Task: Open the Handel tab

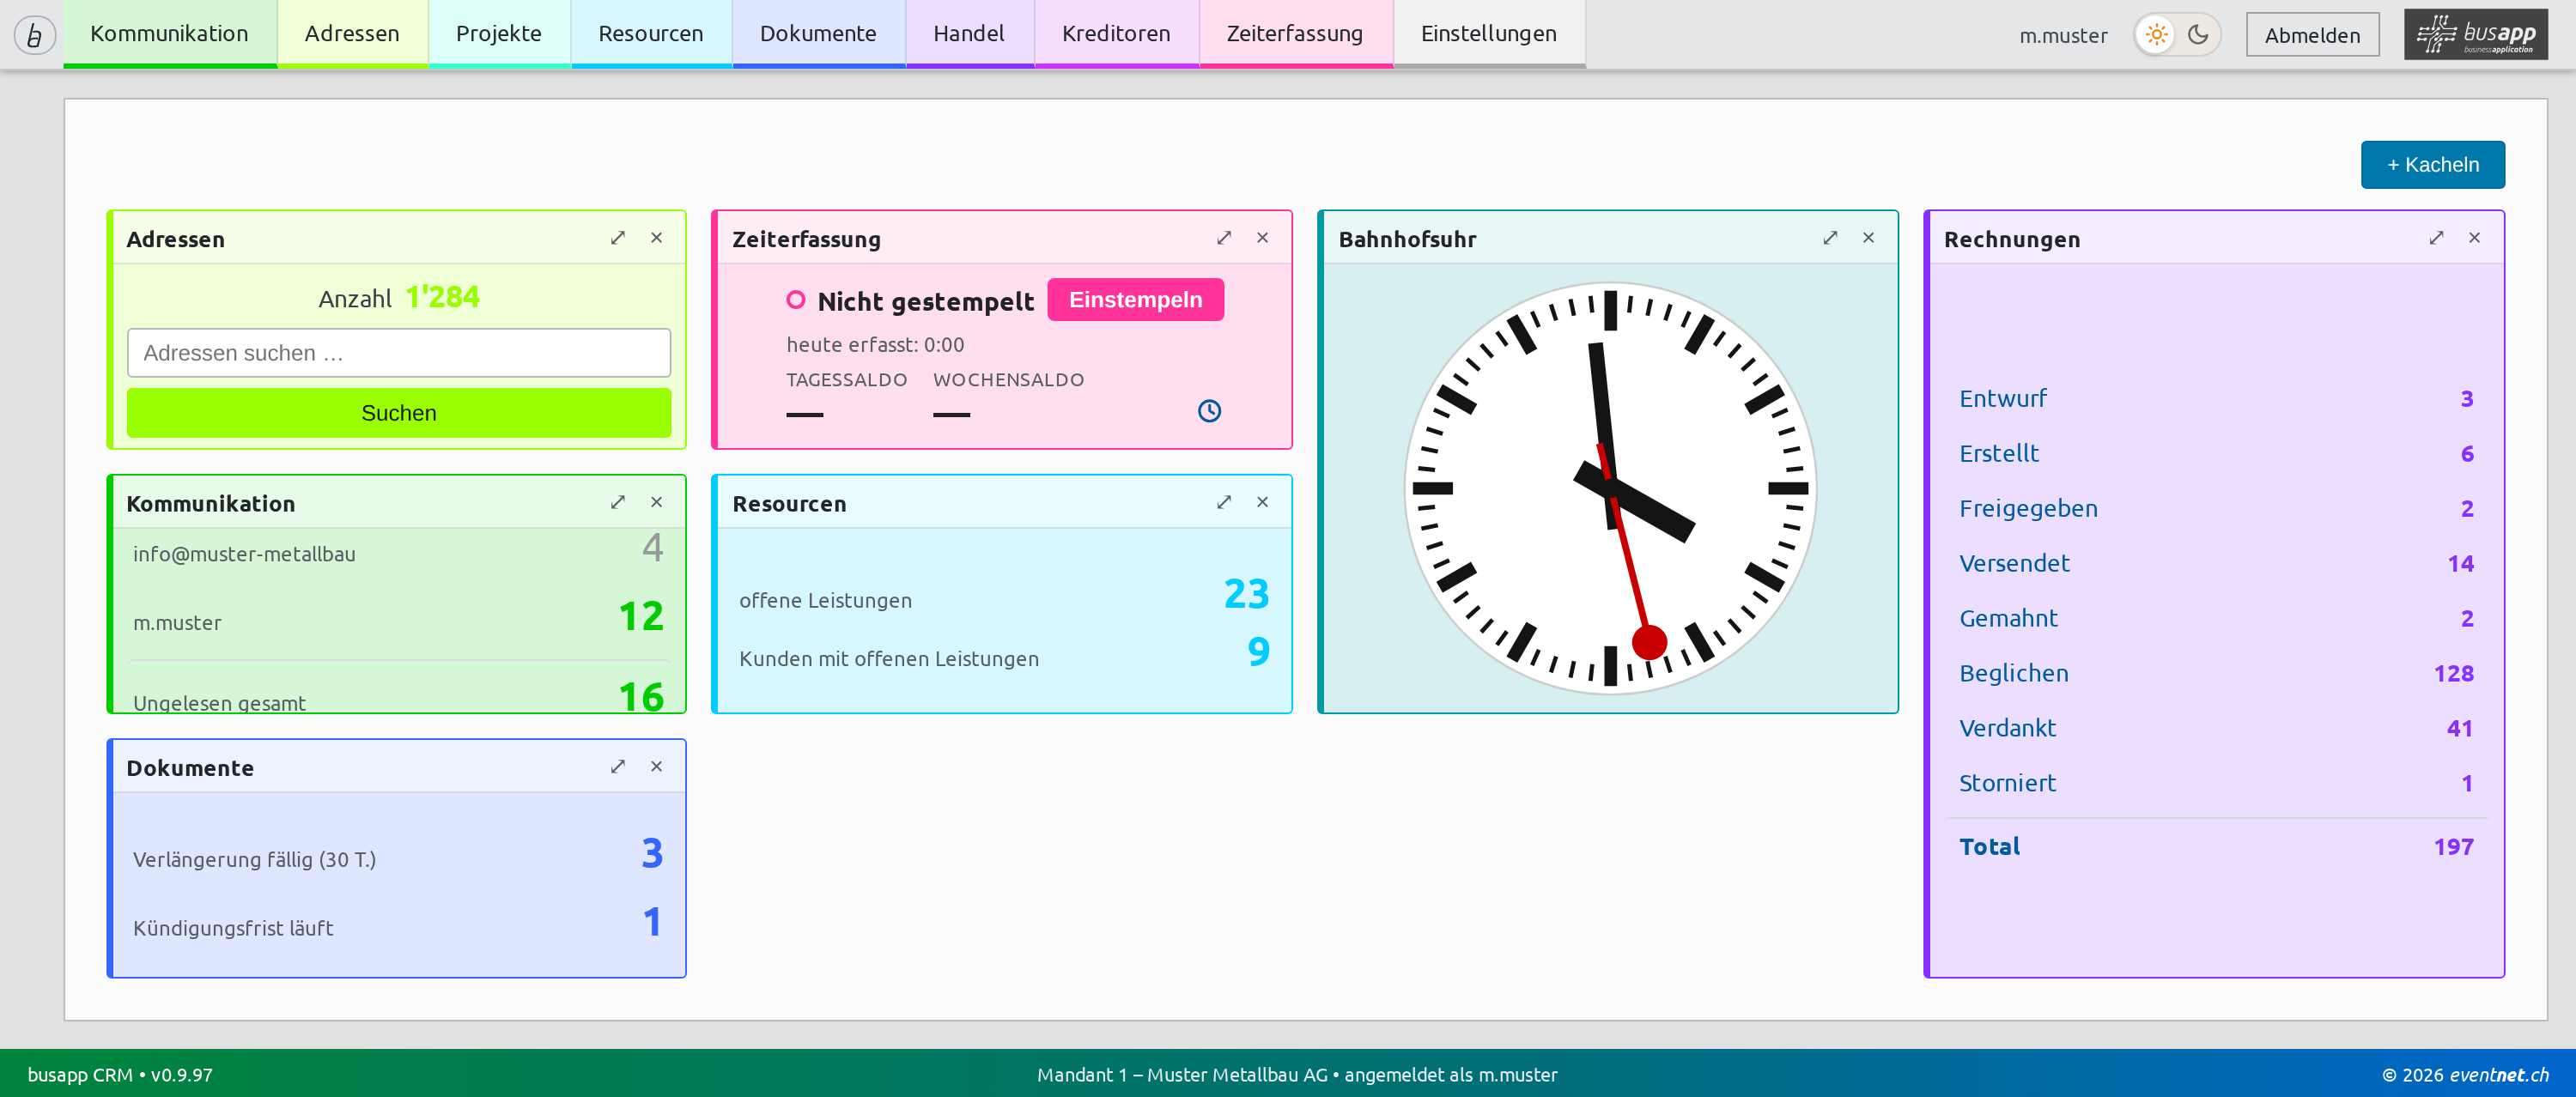Action: click(969, 34)
